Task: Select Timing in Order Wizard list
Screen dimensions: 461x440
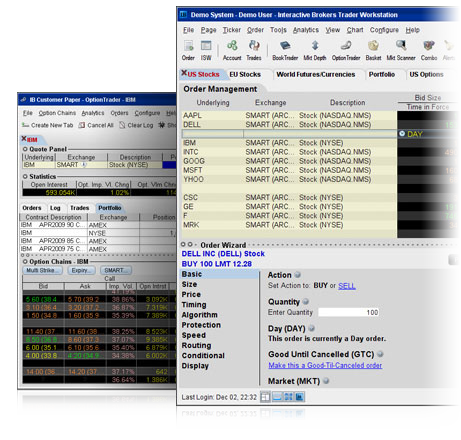Action: tap(194, 305)
